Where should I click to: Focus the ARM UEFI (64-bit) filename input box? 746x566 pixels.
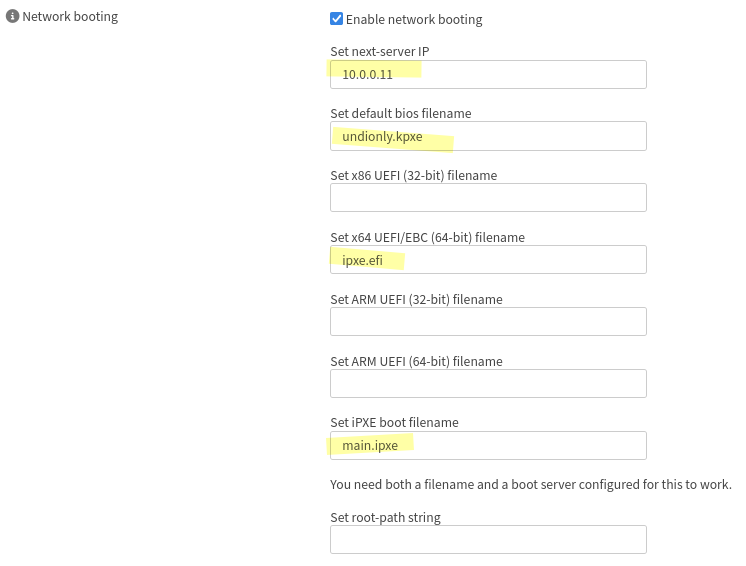tap(488, 384)
